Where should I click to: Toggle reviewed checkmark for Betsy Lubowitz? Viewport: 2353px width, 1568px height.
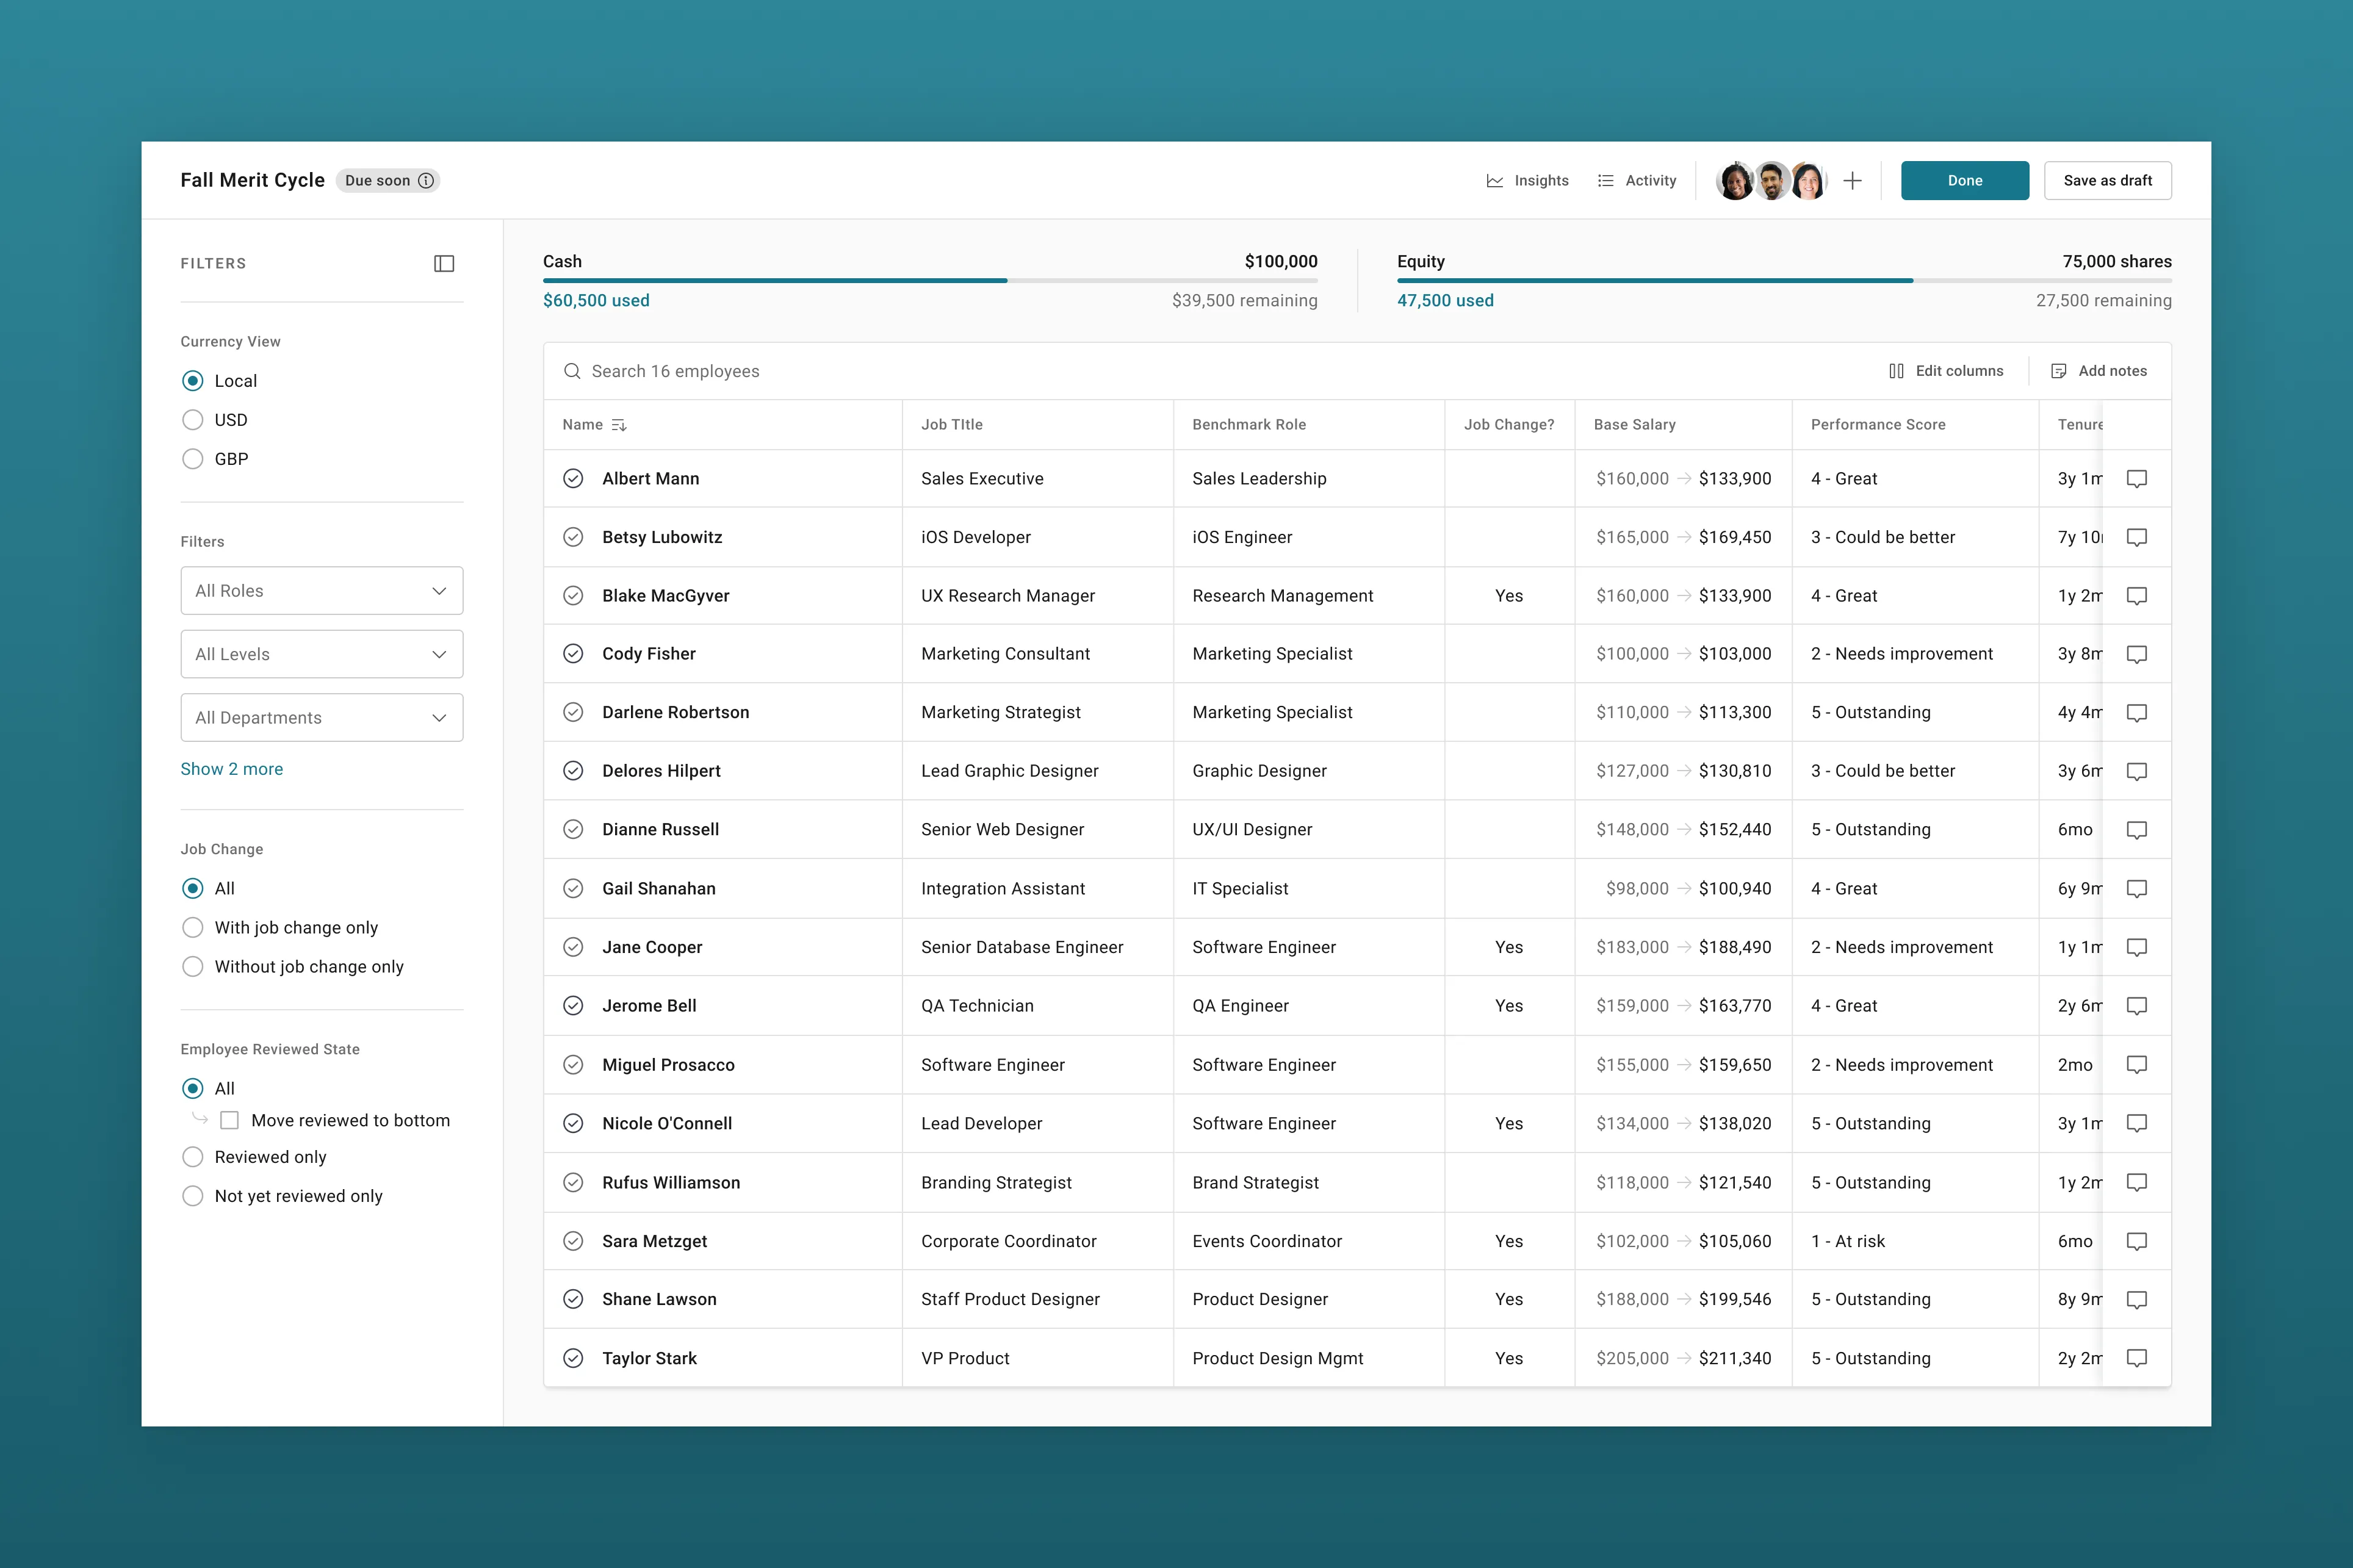point(573,537)
